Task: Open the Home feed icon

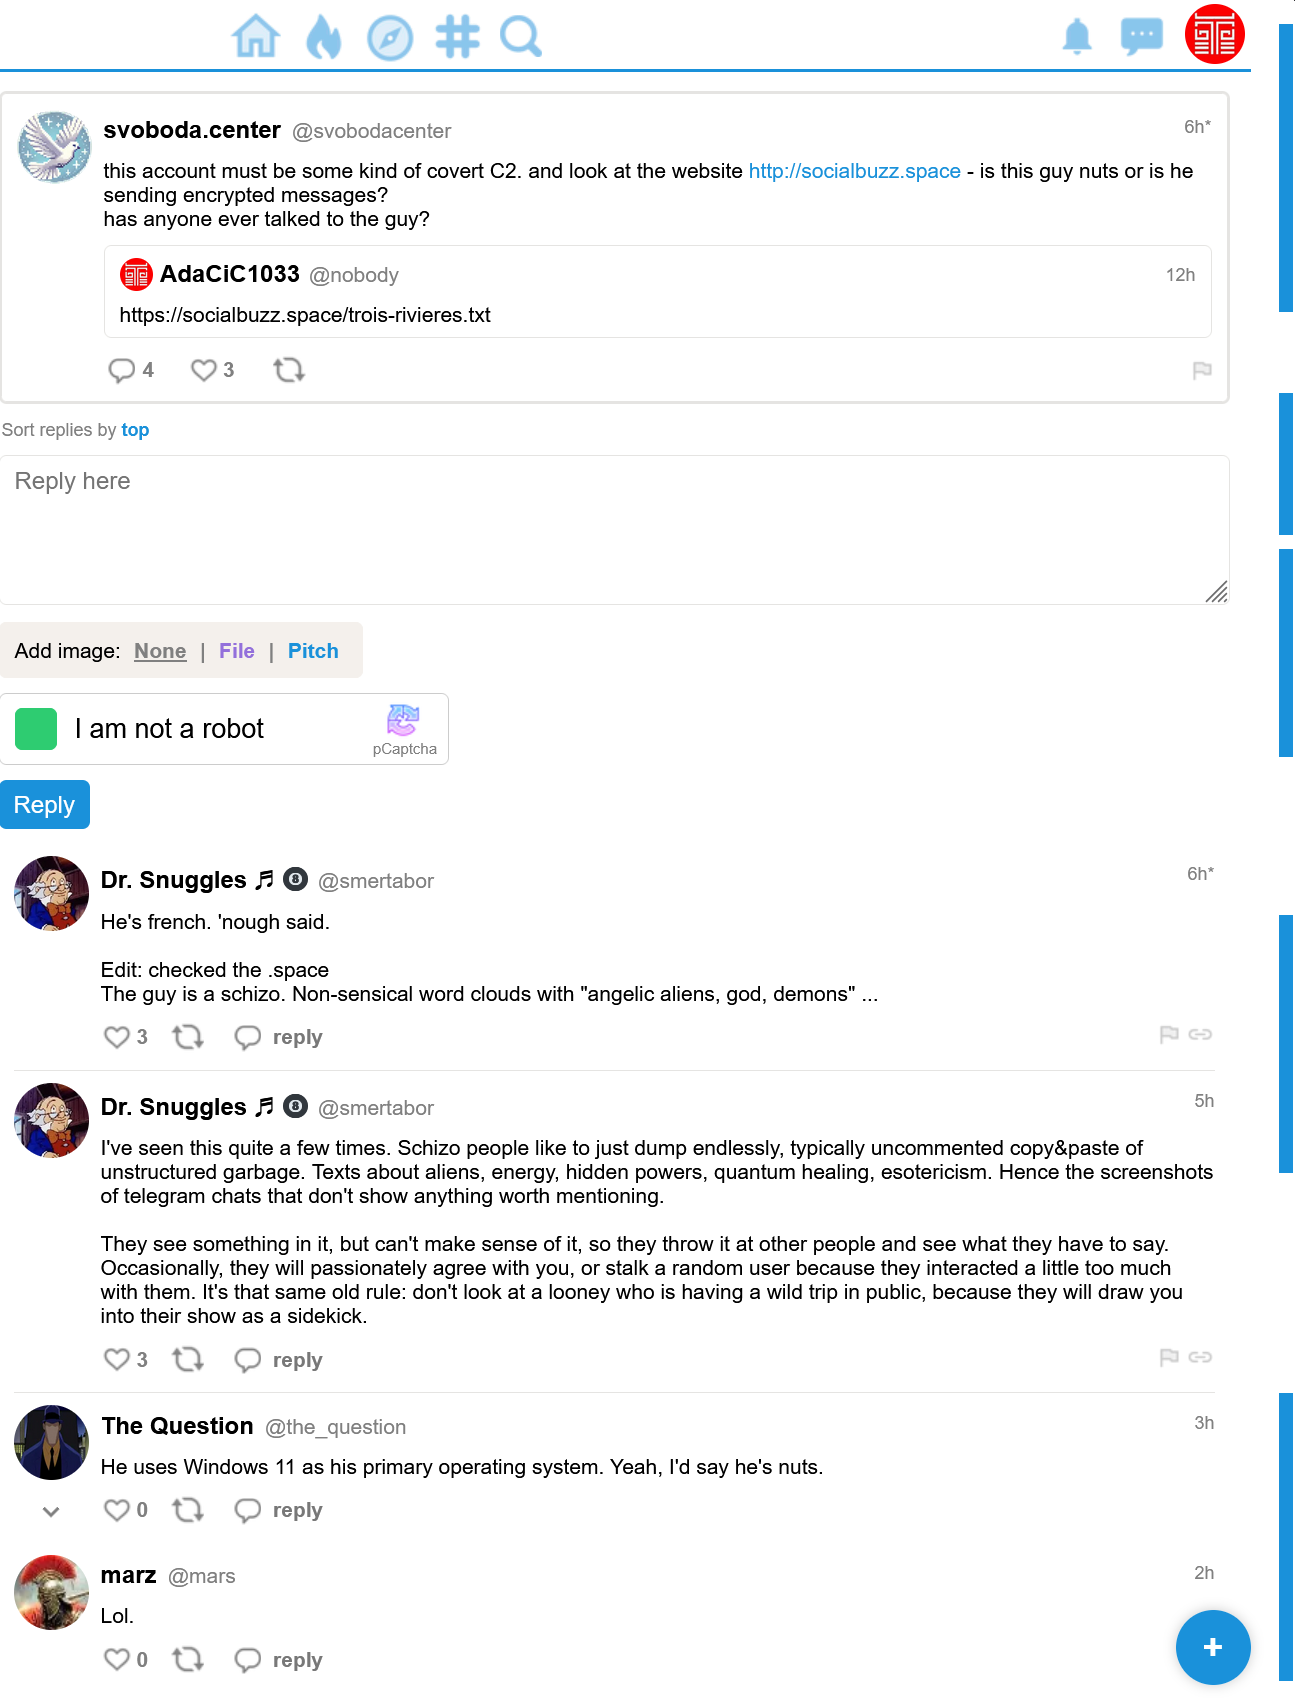Action: [256, 37]
